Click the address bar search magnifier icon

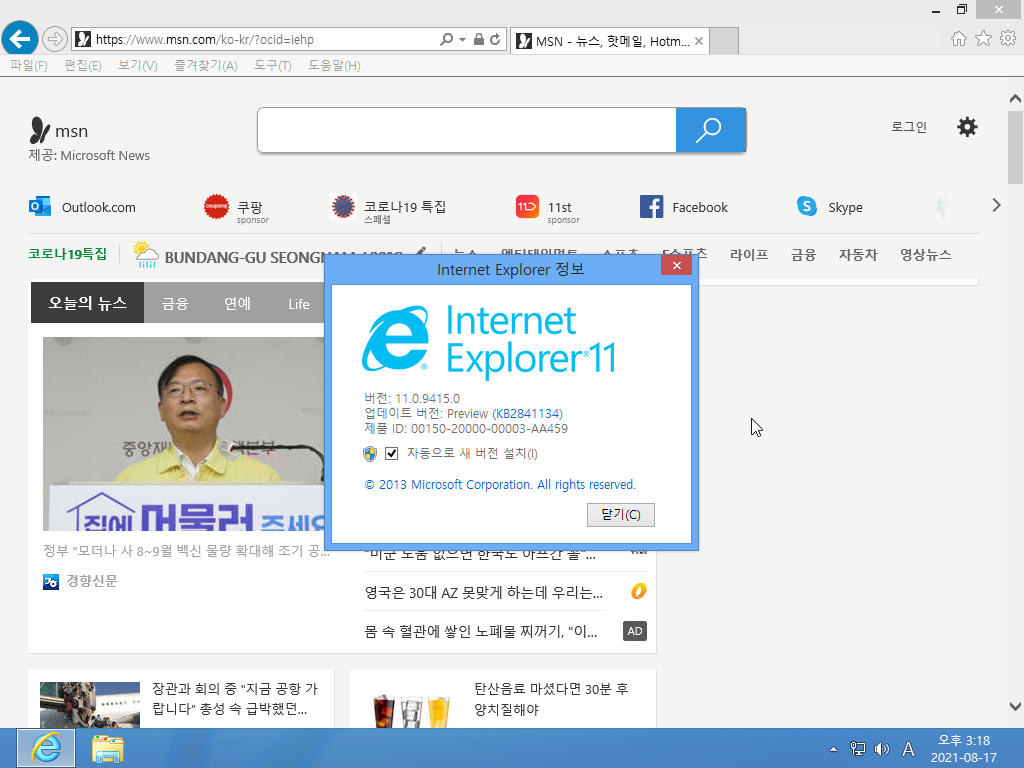point(447,39)
